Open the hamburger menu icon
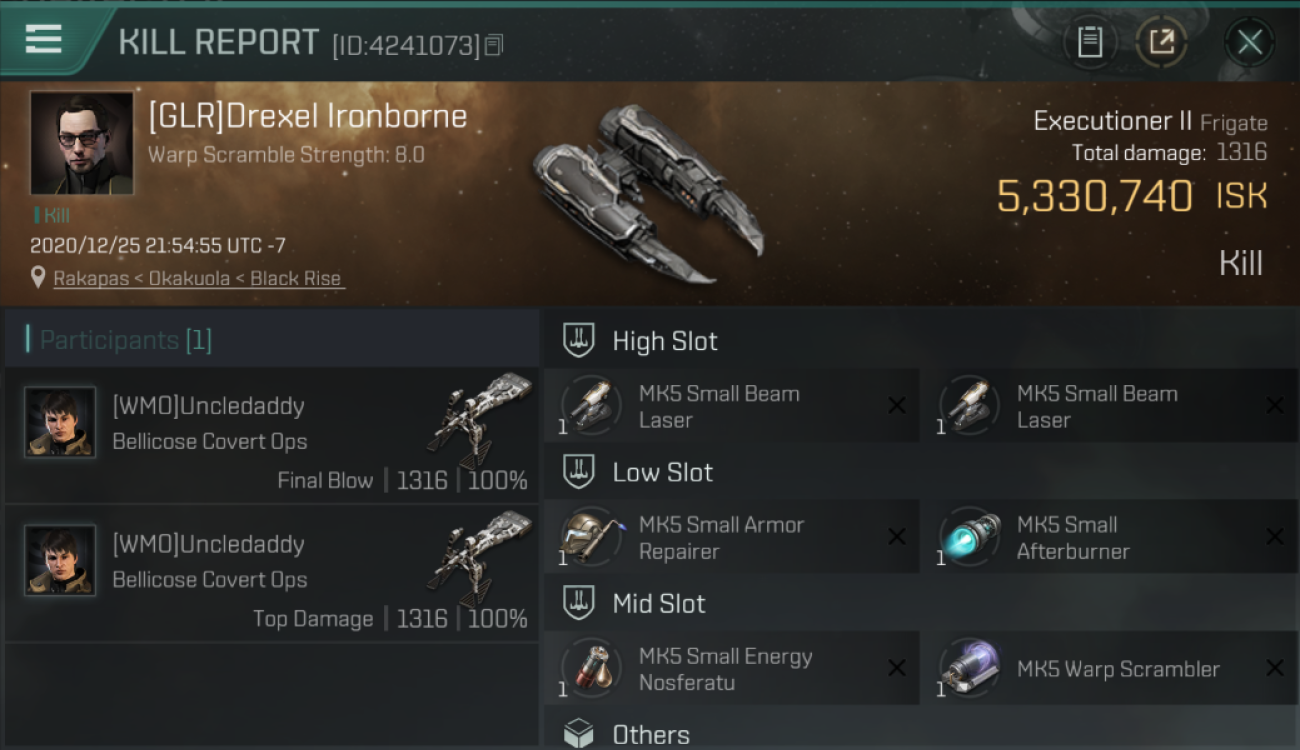Viewport: 1300px width, 750px height. click(43, 40)
